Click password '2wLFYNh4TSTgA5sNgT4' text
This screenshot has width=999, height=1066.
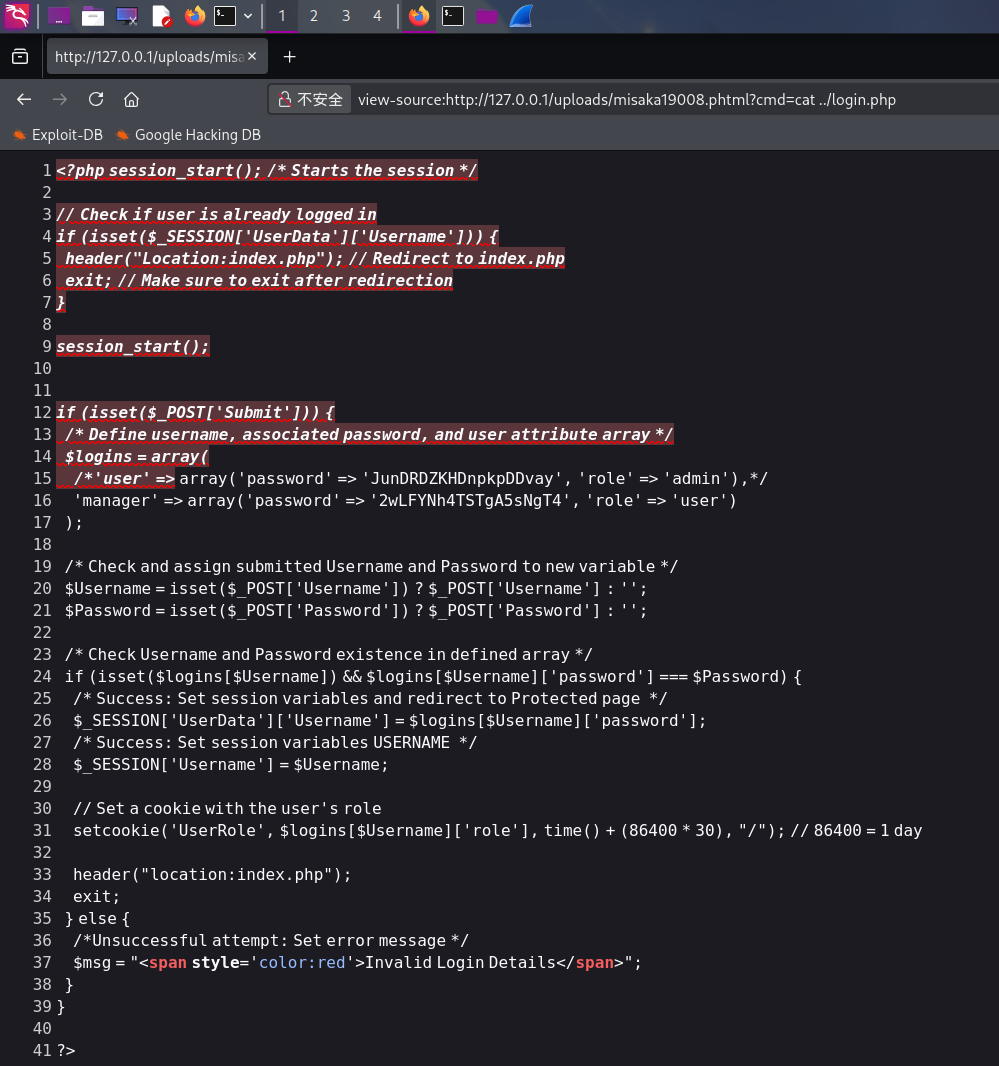pos(470,500)
